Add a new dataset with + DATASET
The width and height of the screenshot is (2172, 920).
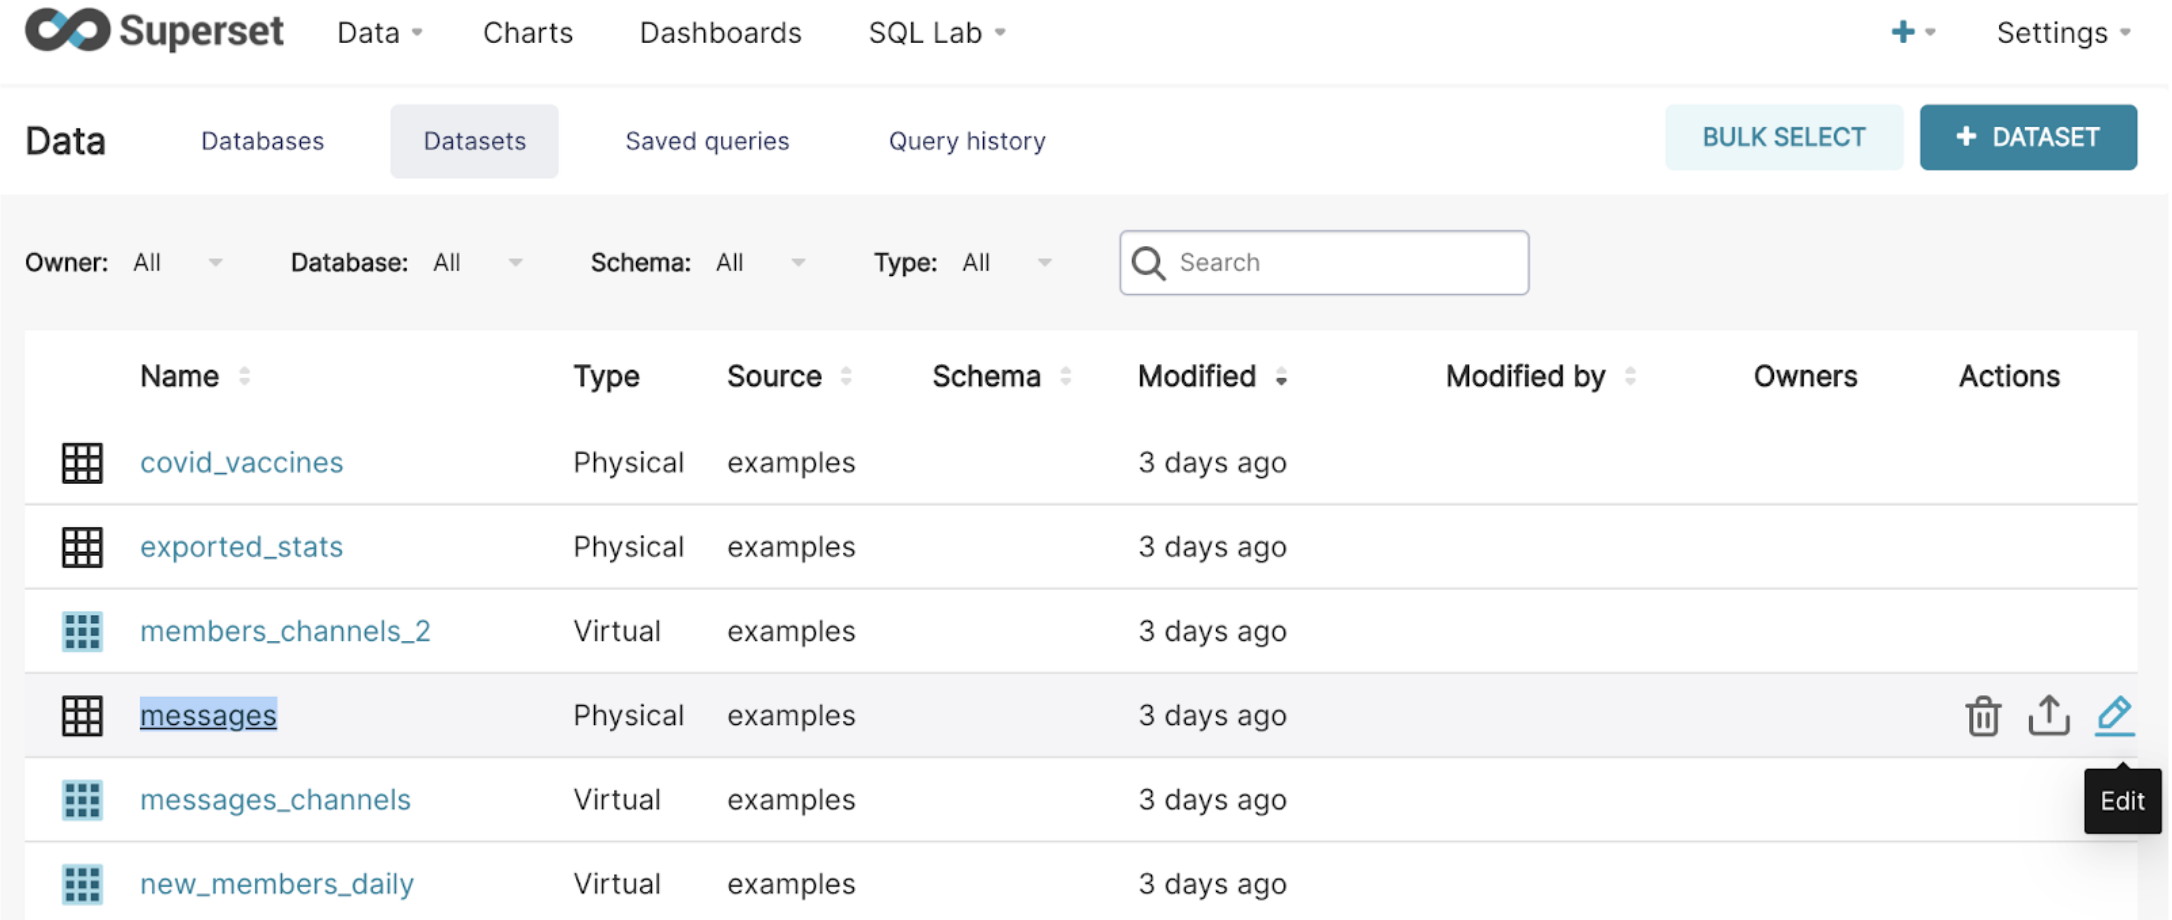click(x=2027, y=138)
